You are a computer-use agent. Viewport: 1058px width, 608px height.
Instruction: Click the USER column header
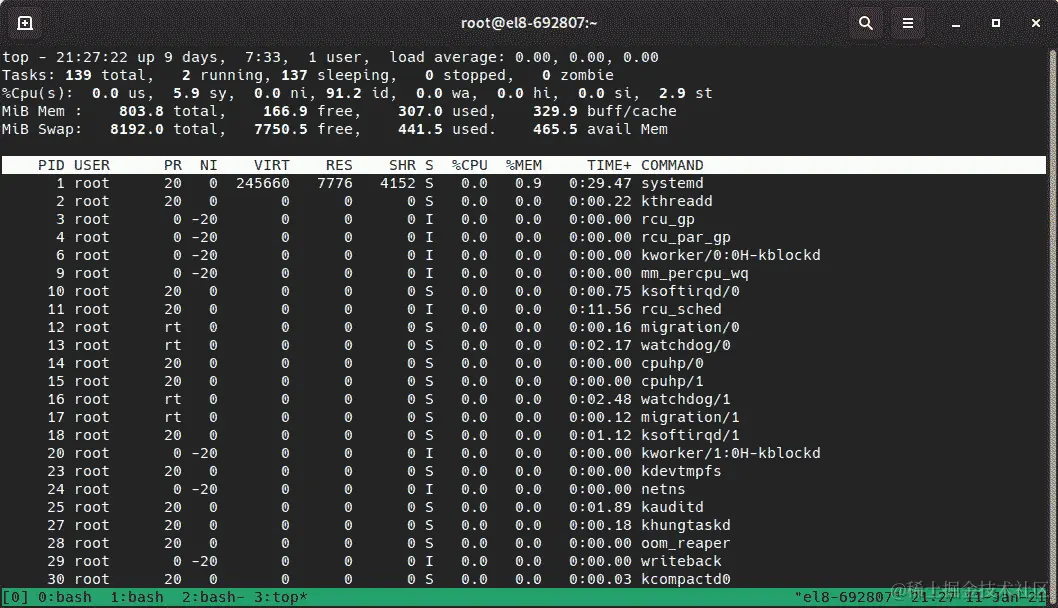(x=92, y=165)
